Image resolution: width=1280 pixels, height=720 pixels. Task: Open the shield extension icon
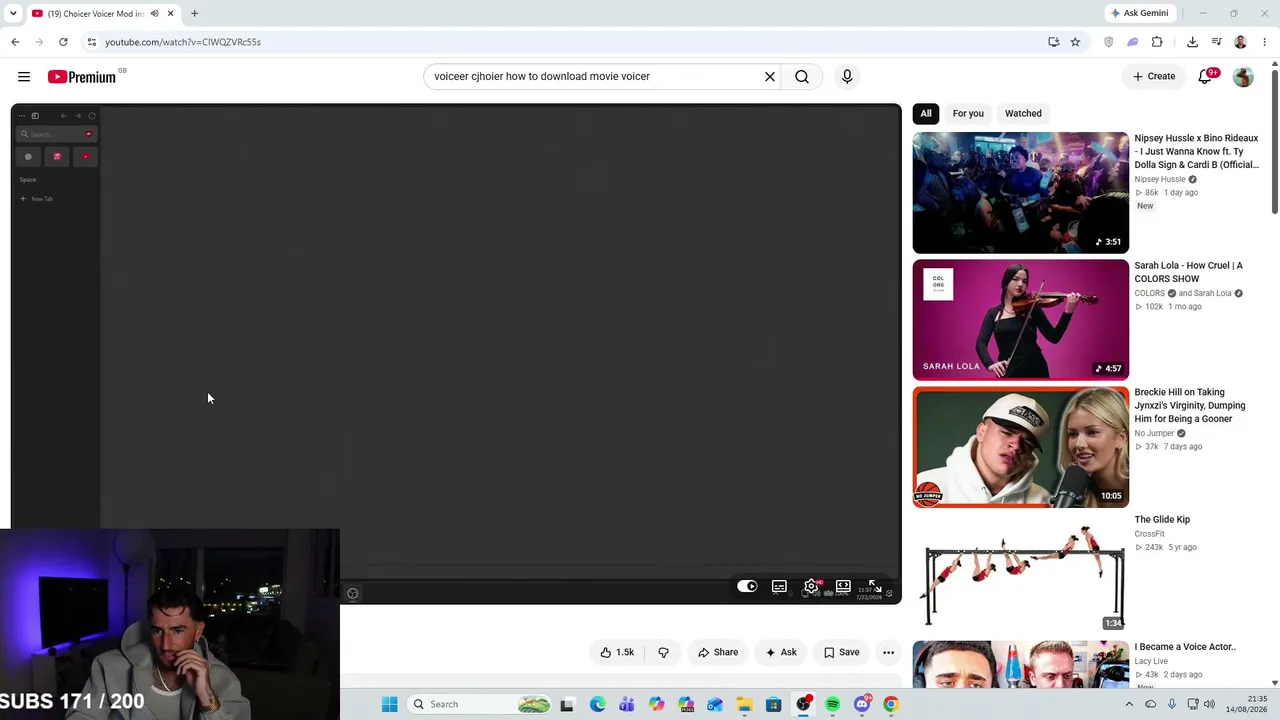[1108, 42]
